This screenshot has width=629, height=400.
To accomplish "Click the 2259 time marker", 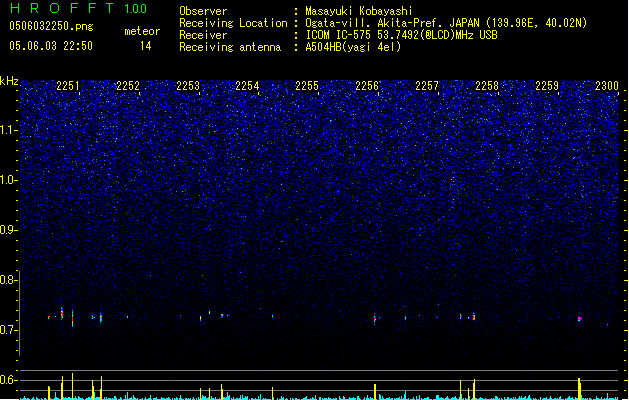I will [x=547, y=86].
